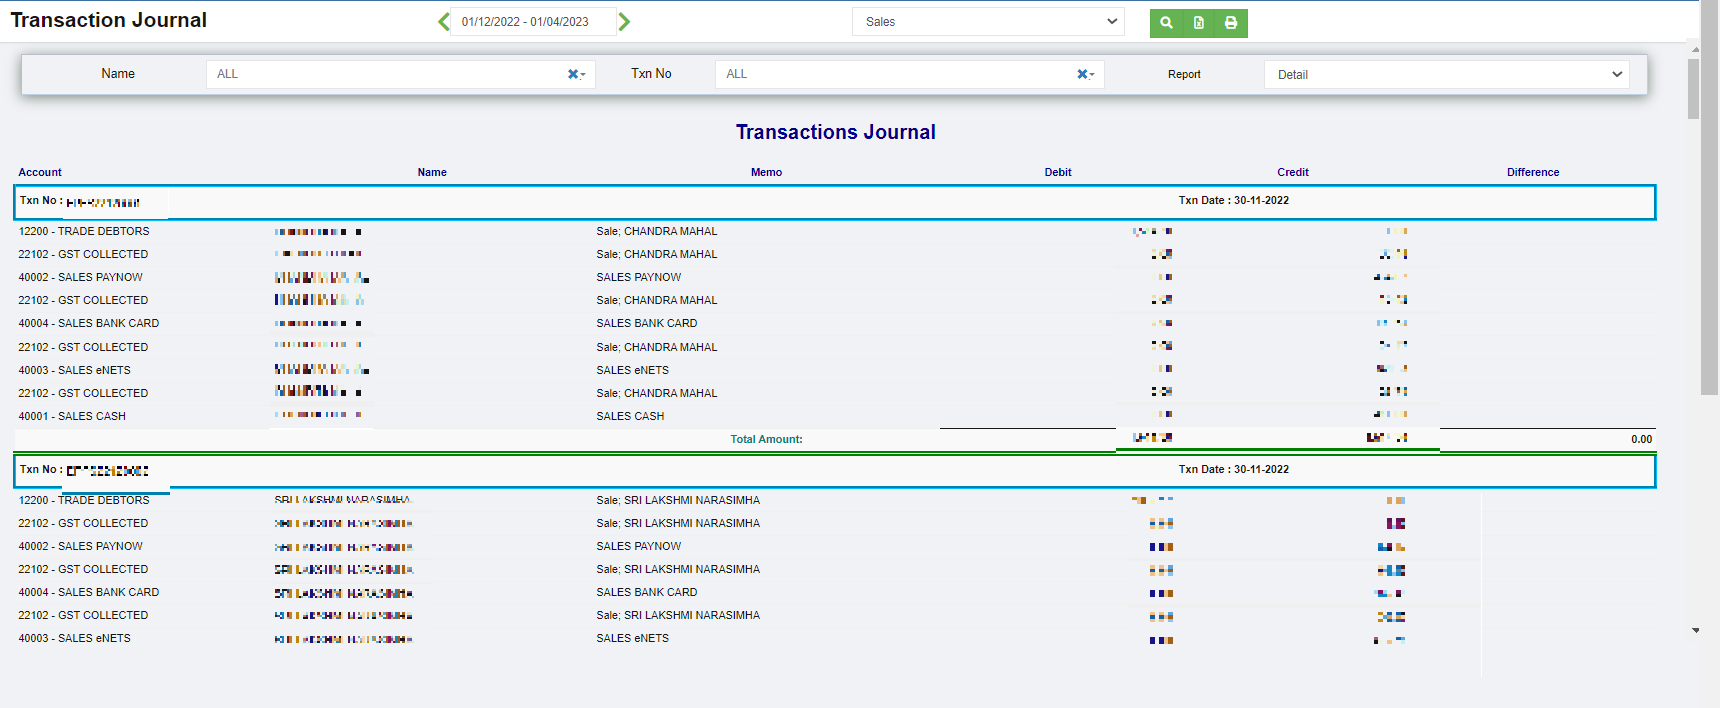This screenshot has height=708, width=1720.
Task: Click the Account column header
Action: coord(40,172)
